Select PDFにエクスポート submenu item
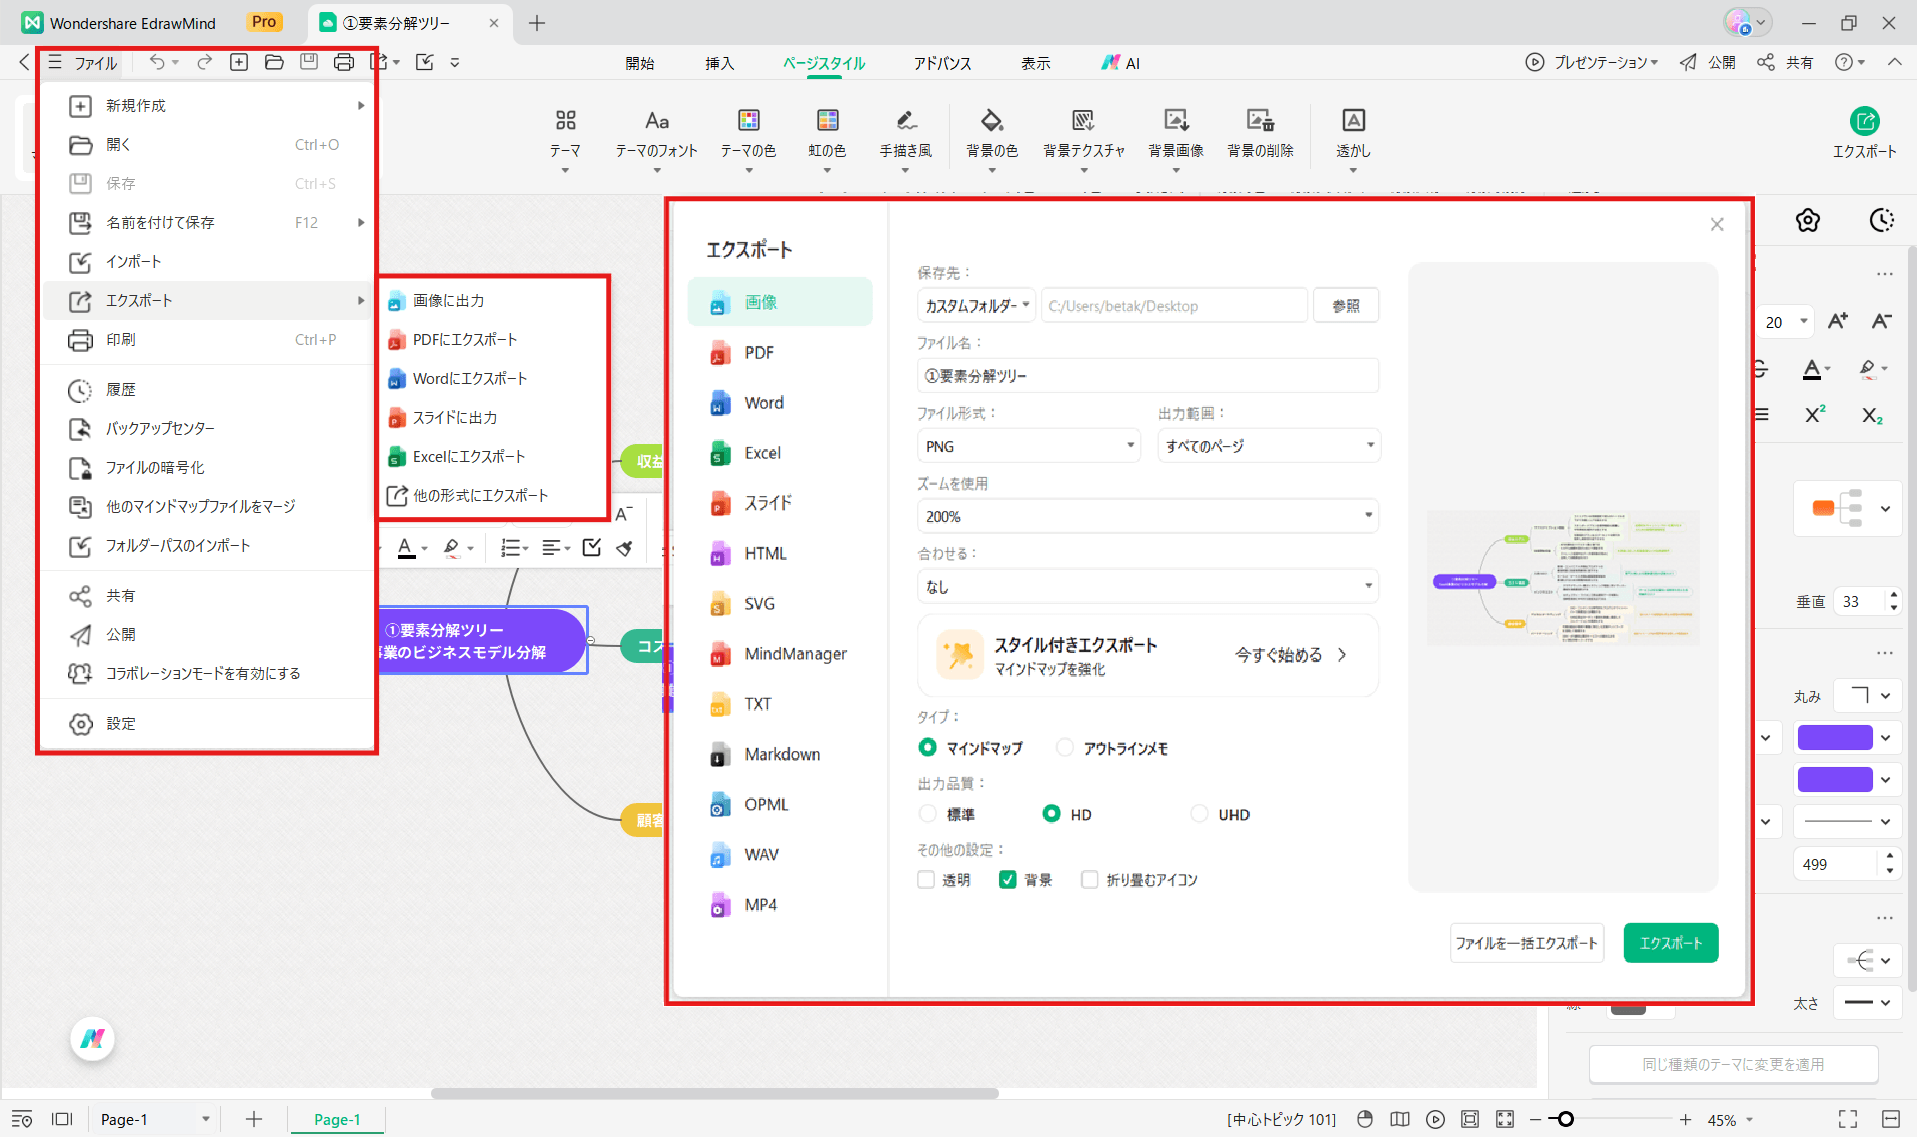1917x1137 pixels. 494,339
